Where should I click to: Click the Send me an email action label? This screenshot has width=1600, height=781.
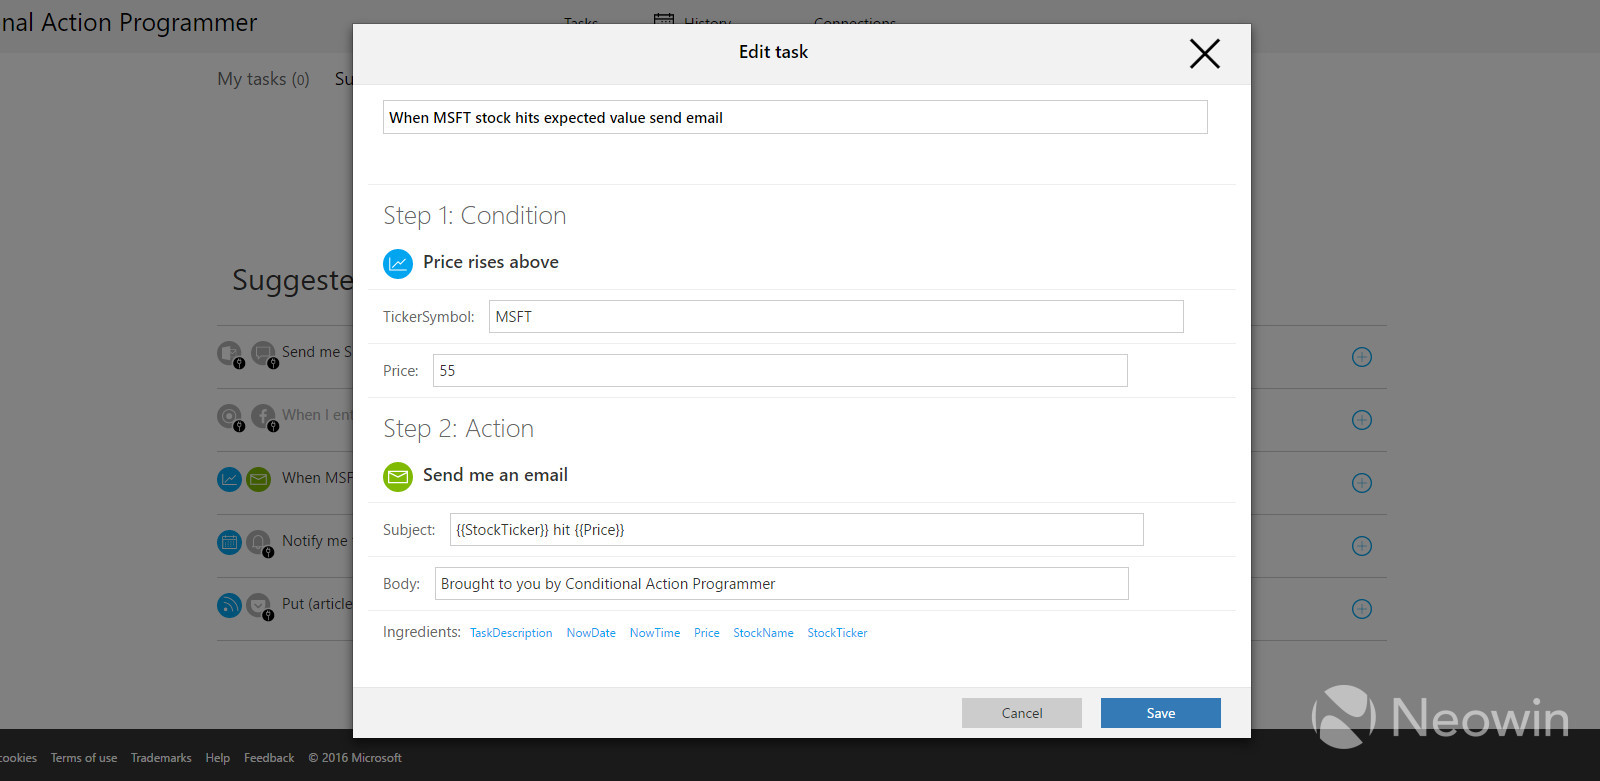point(495,475)
